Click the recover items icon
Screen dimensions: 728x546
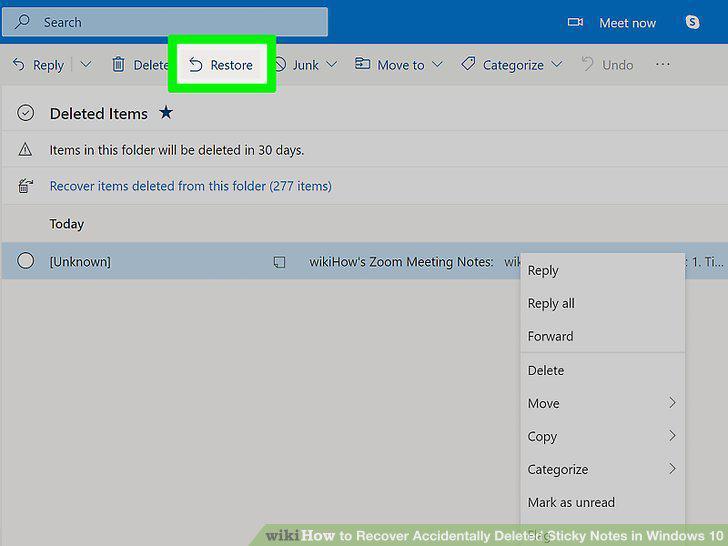point(26,186)
